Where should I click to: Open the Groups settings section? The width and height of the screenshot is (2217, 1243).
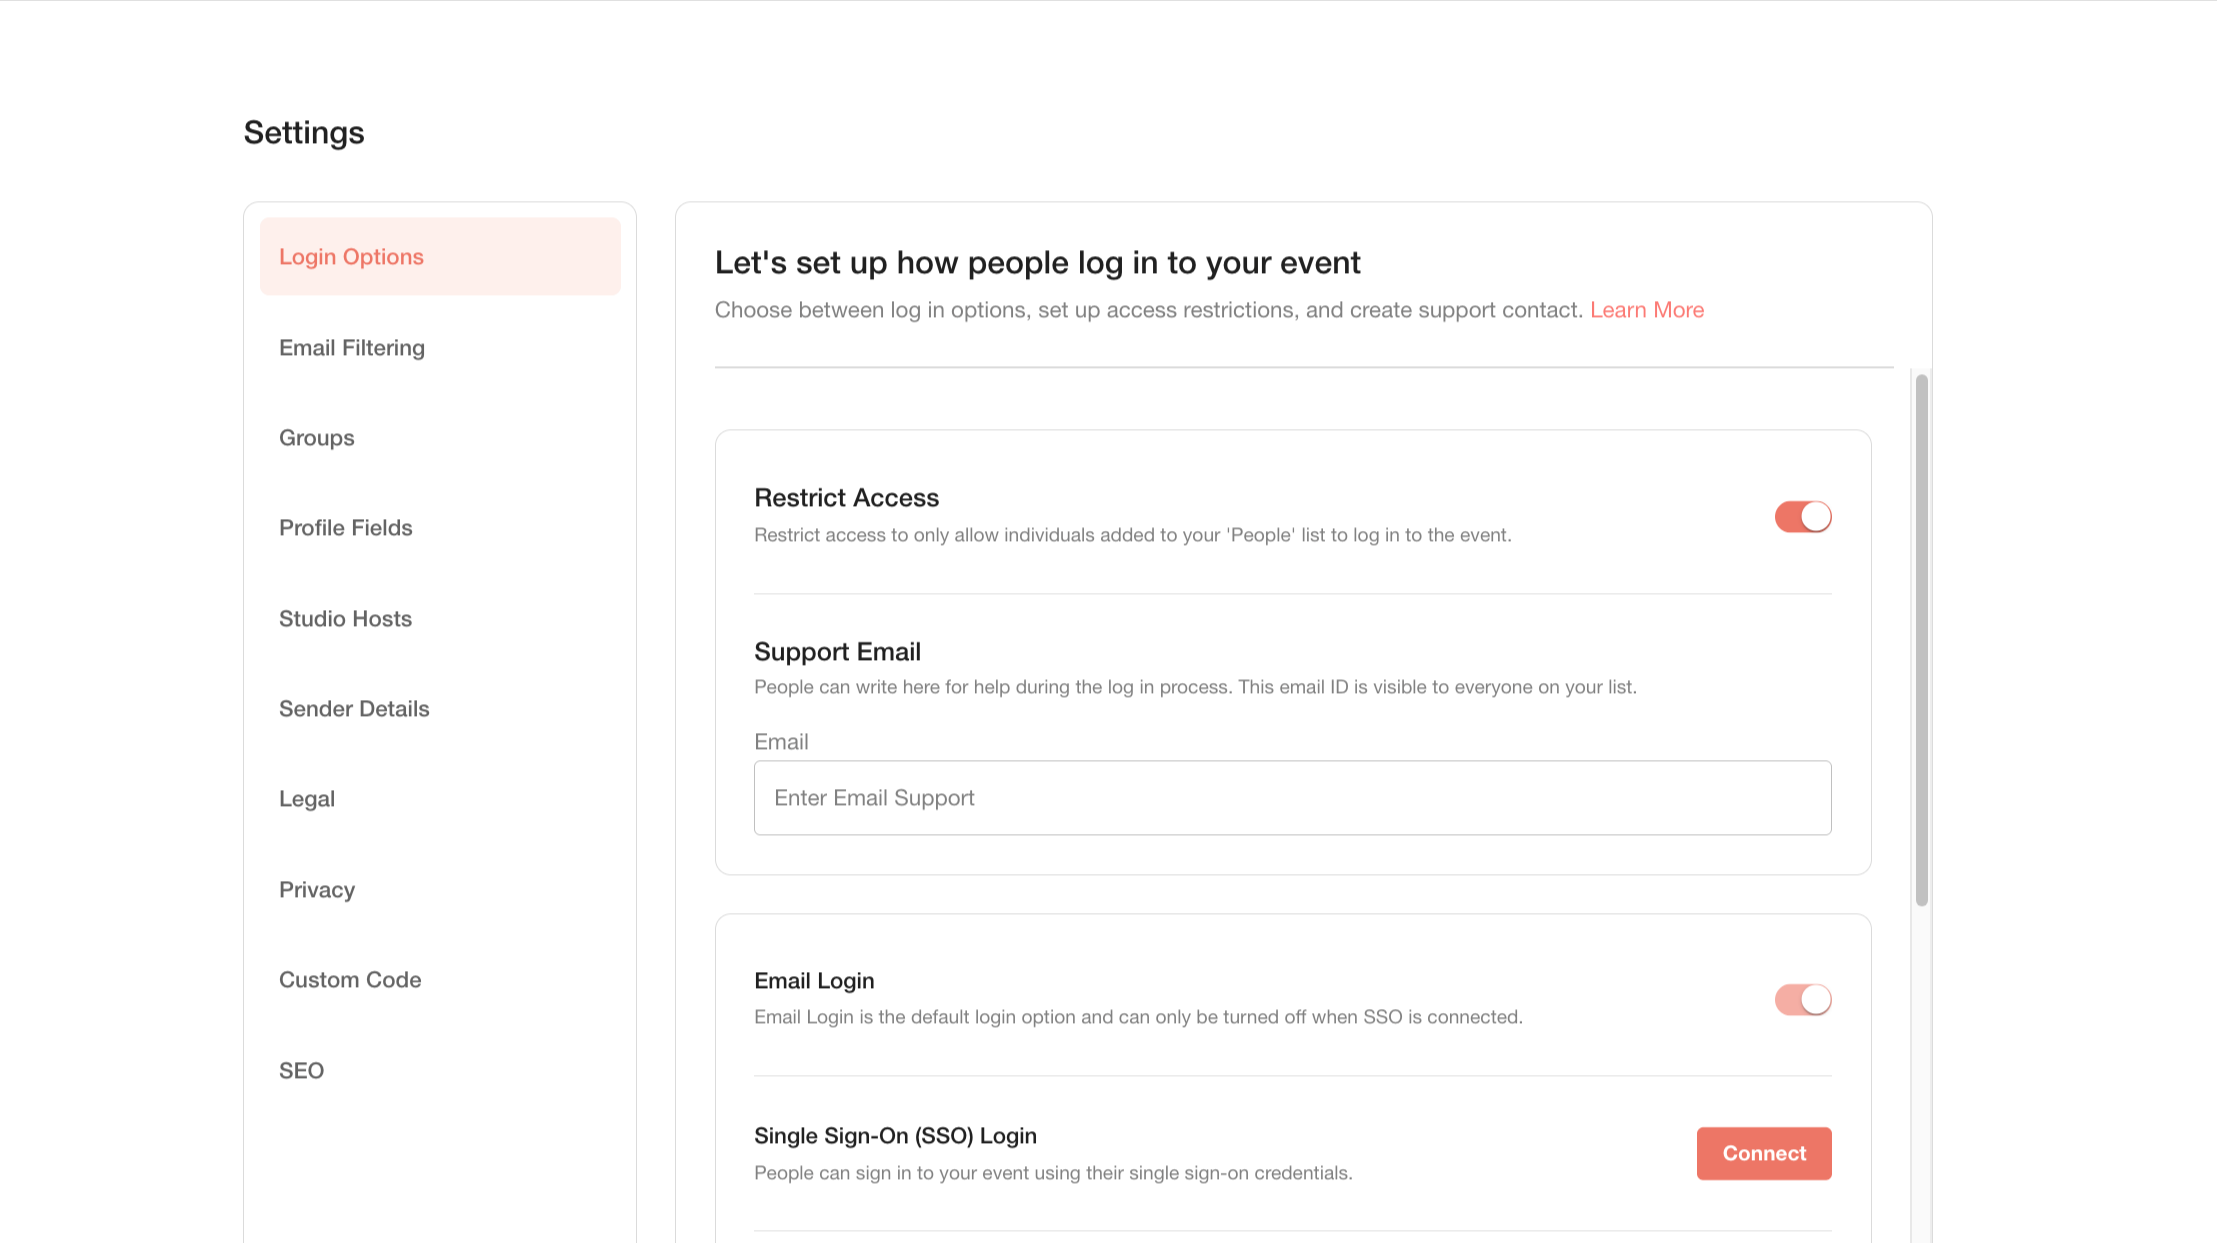point(316,437)
